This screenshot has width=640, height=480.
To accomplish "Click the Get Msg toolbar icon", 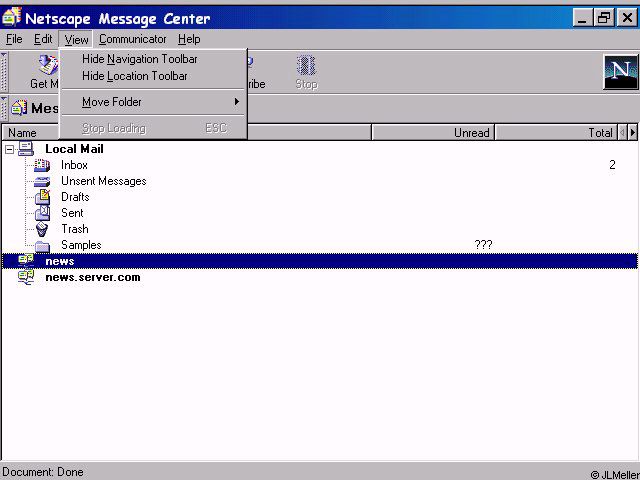I will (48, 65).
